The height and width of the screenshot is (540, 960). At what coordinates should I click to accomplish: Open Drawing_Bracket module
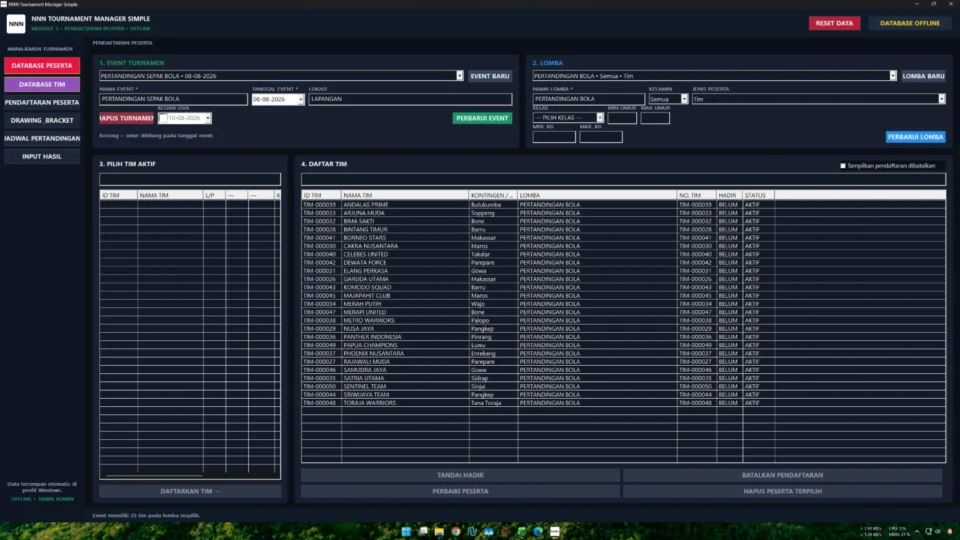coord(42,121)
